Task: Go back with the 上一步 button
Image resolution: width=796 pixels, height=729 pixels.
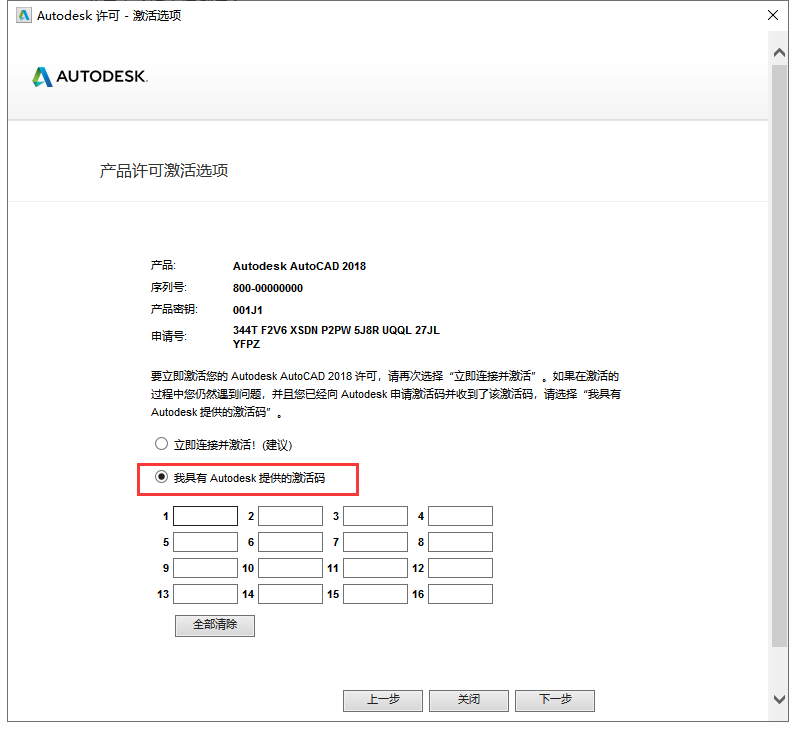Action: 383,701
